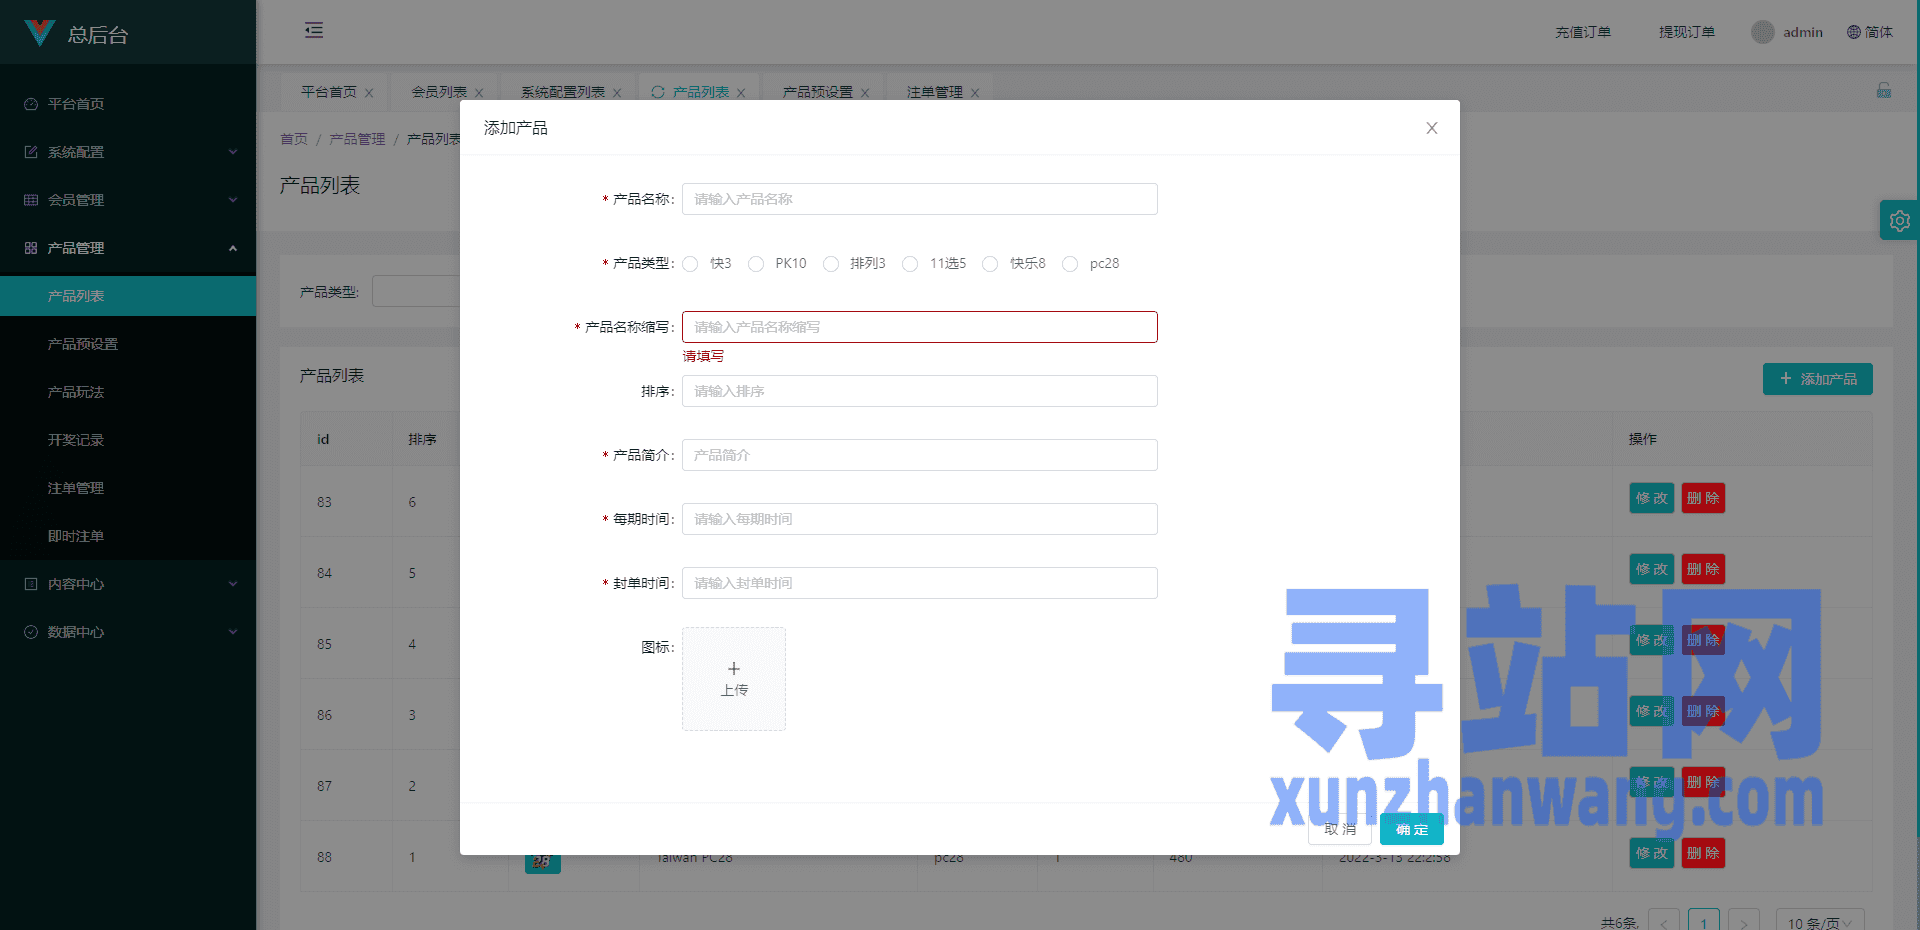Screen dimensions: 1920x930
Task: Open 即时注单 in sidebar
Action: point(128,536)
